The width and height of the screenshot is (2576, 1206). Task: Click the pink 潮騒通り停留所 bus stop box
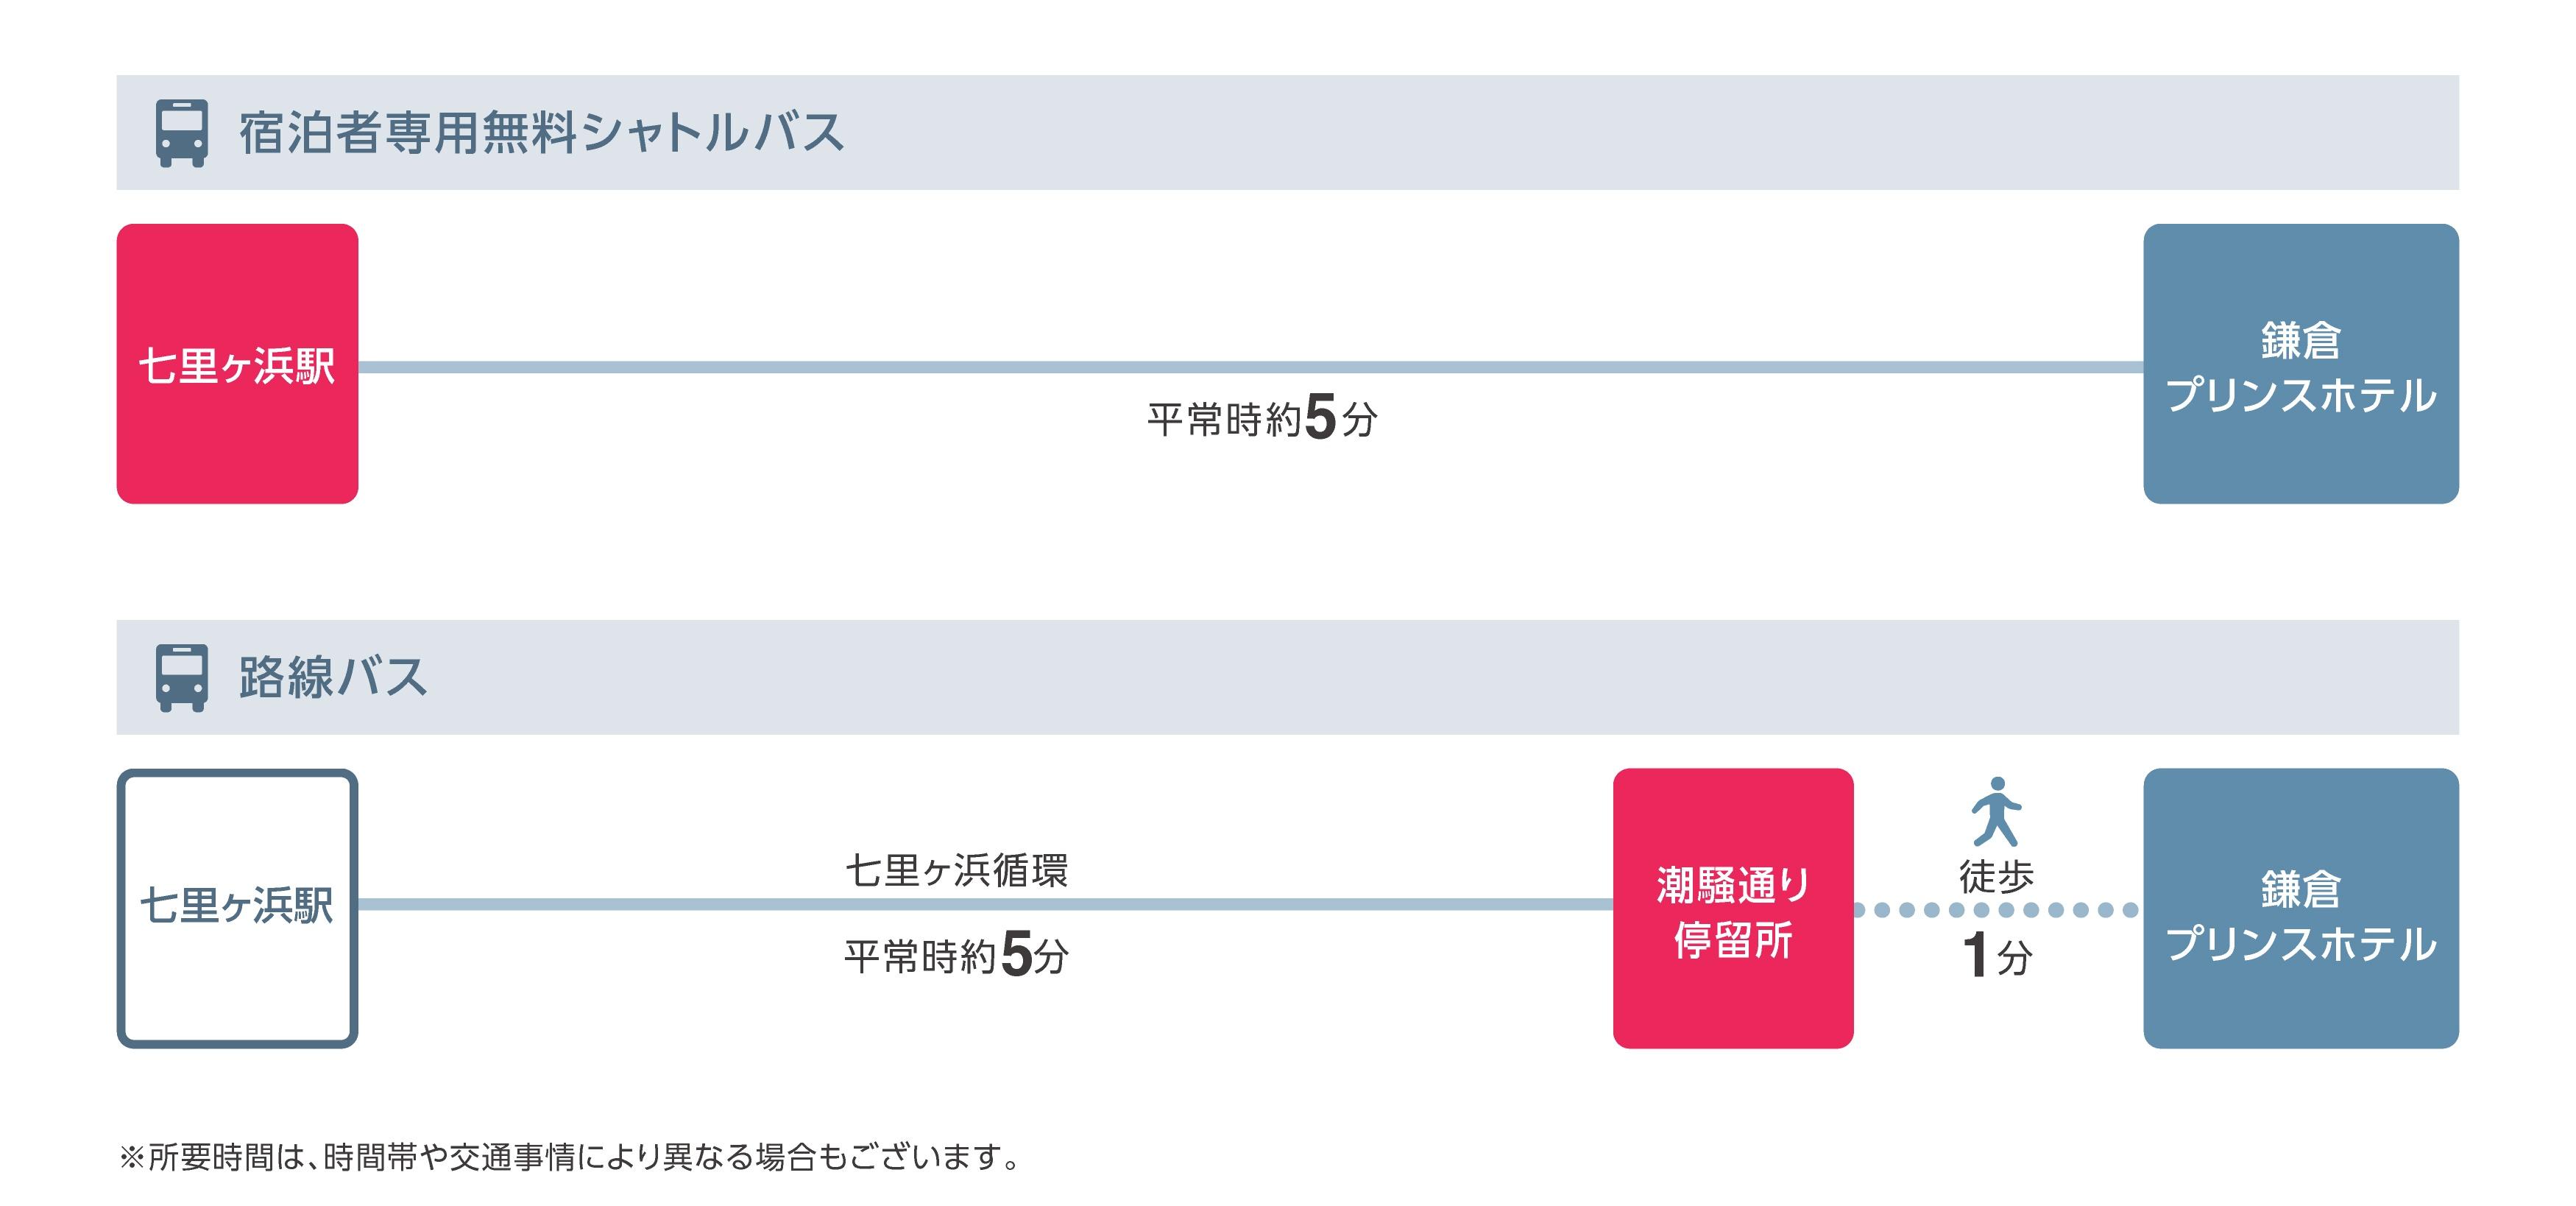1732,908
